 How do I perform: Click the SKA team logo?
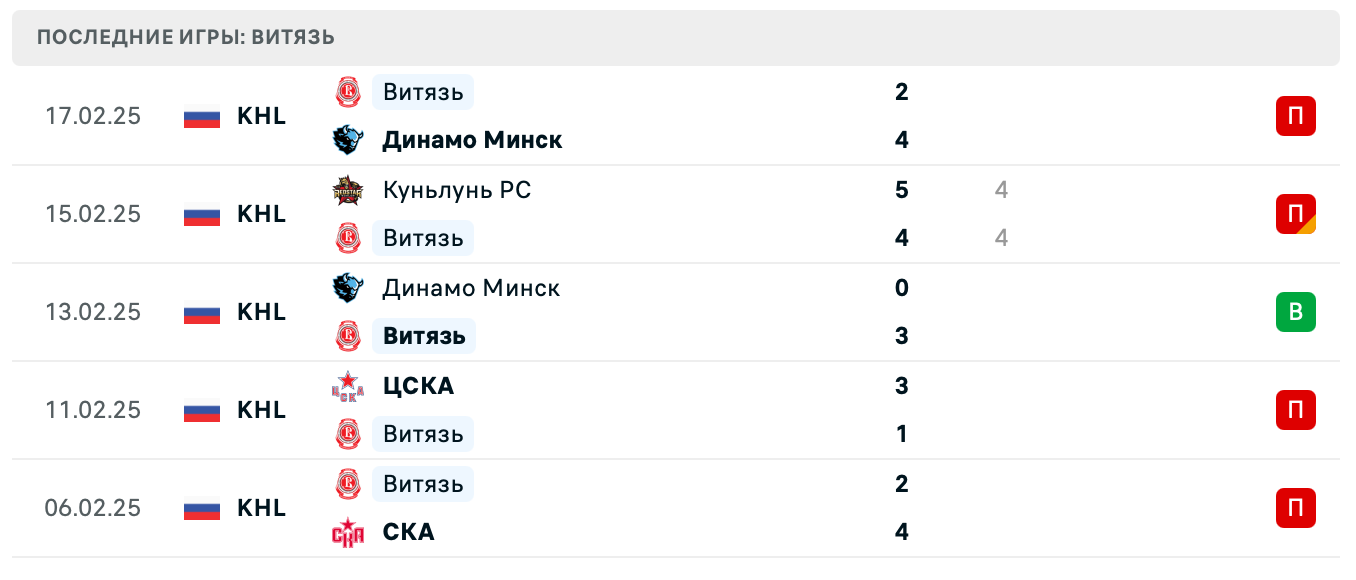[x=348, y=532]
